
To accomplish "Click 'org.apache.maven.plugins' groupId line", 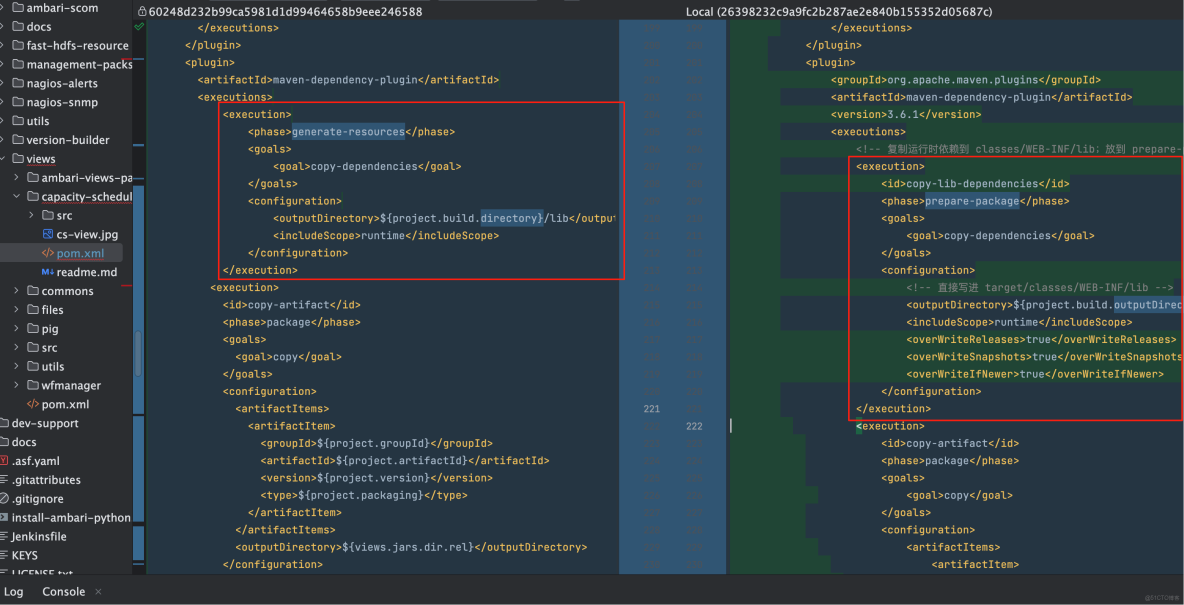I will coord(966,80).
